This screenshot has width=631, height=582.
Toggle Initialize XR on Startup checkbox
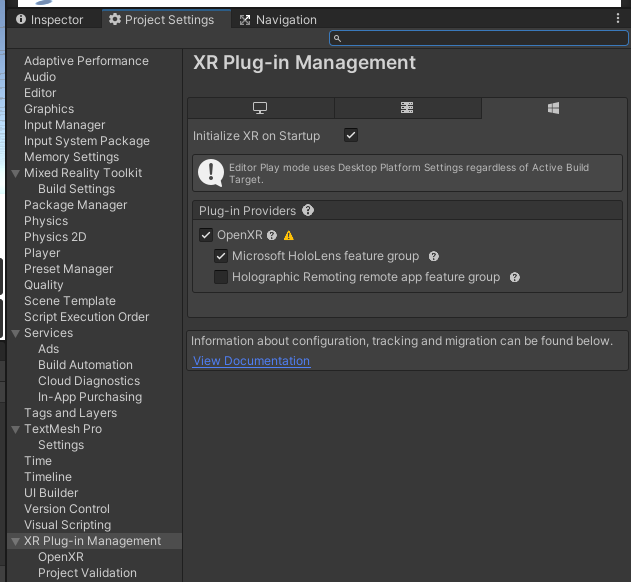[x=351, y=135]
